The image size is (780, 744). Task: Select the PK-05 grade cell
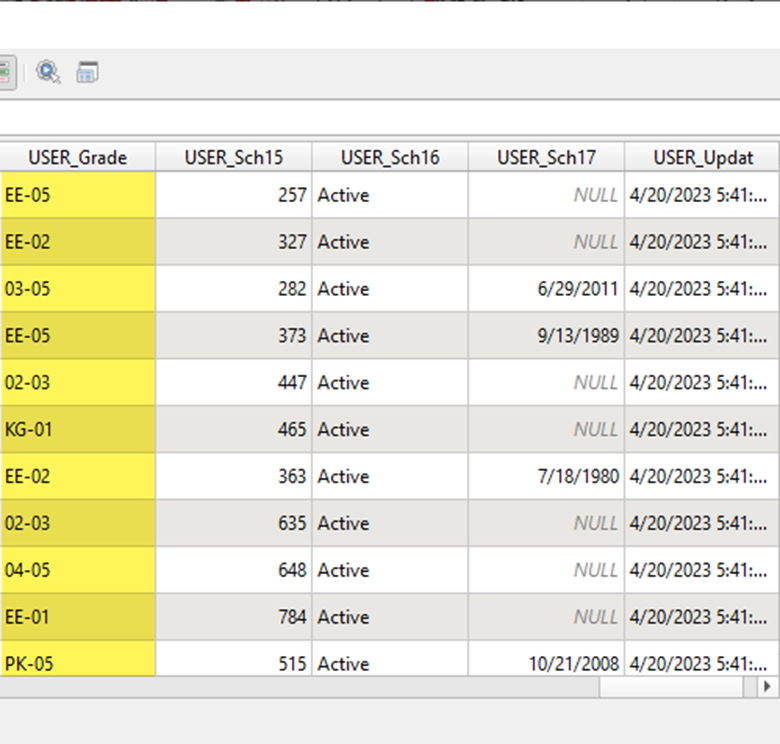[x=78, y=658]
